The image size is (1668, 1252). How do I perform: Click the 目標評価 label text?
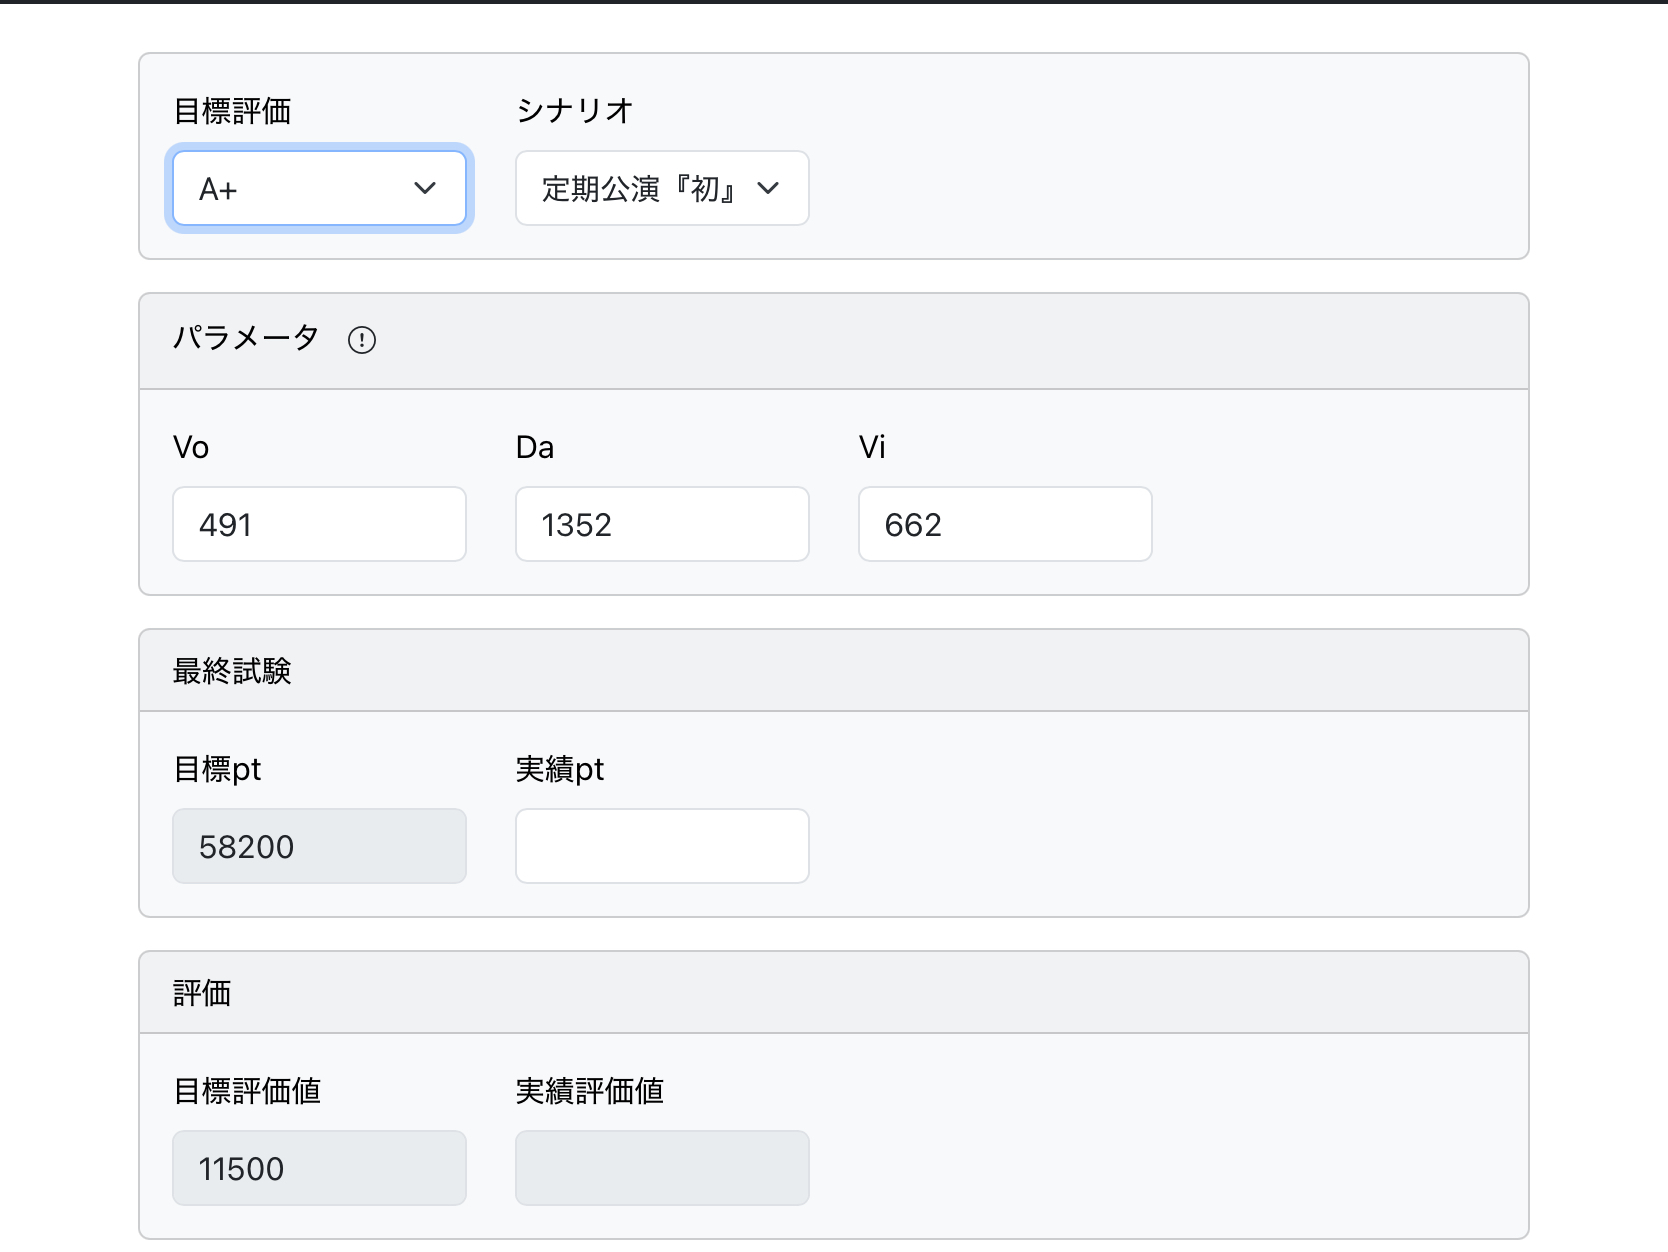tap(232, 111)
